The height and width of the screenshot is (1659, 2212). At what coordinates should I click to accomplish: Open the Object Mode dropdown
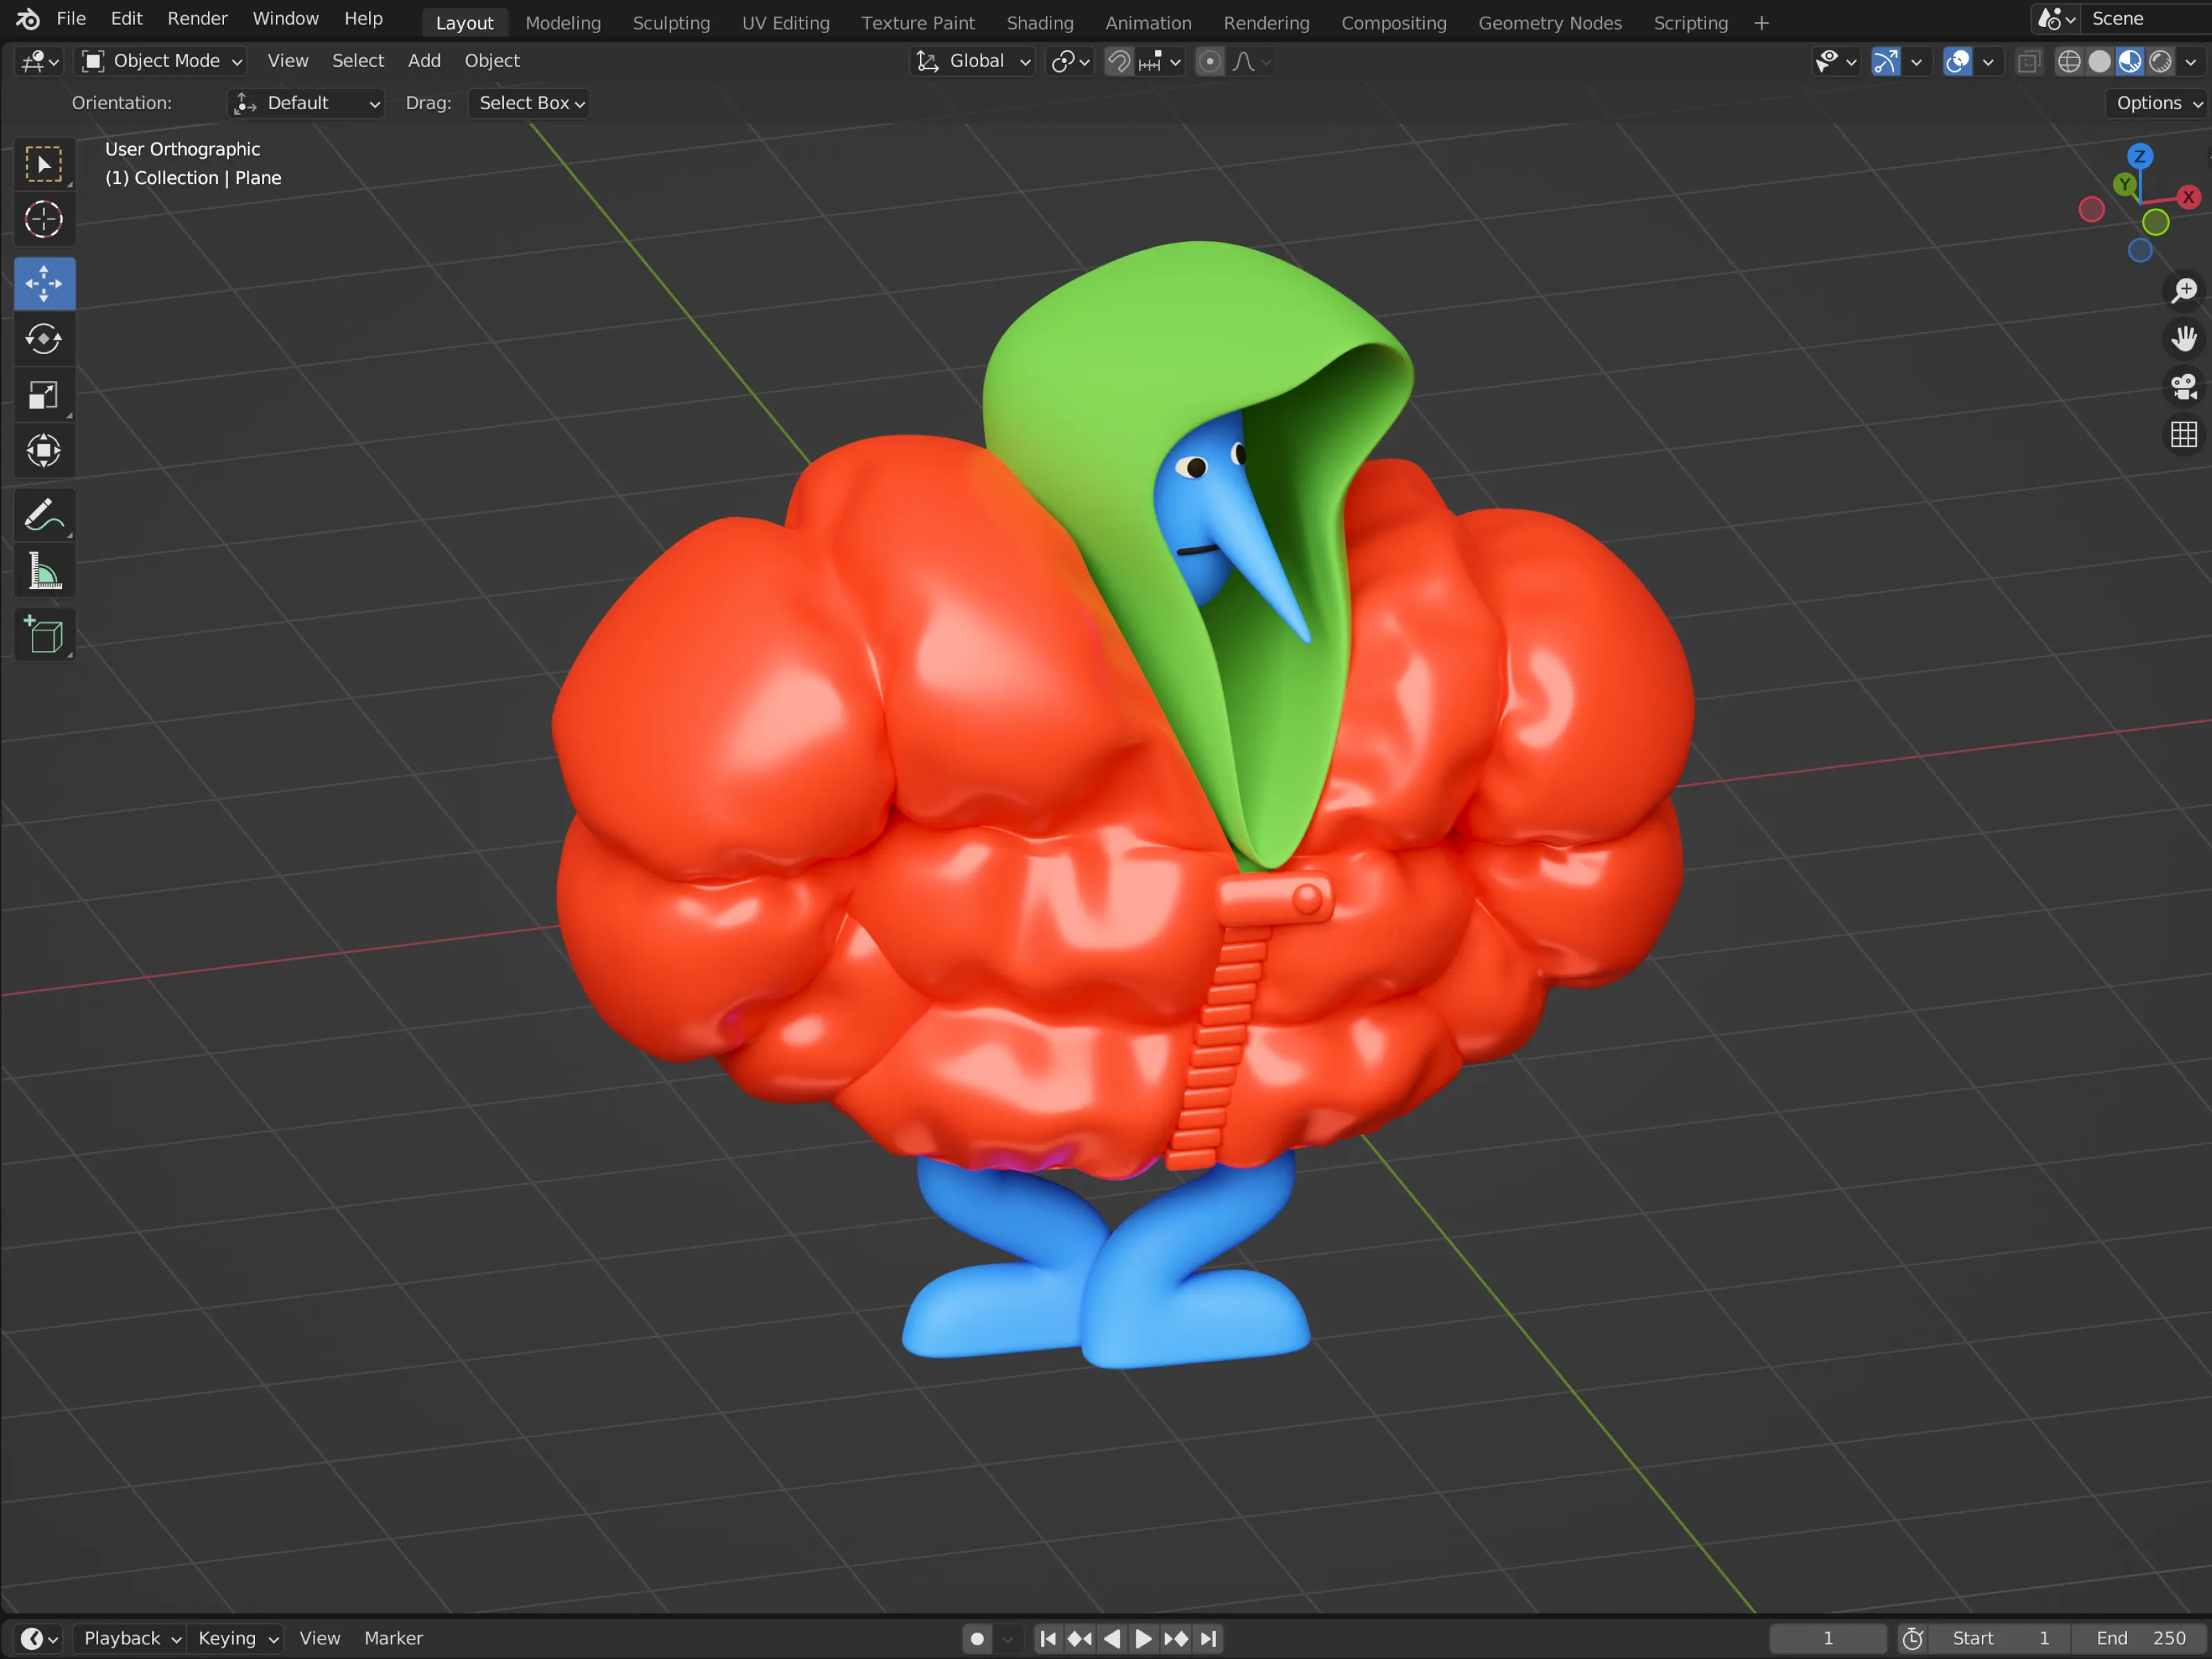(161, 62)
